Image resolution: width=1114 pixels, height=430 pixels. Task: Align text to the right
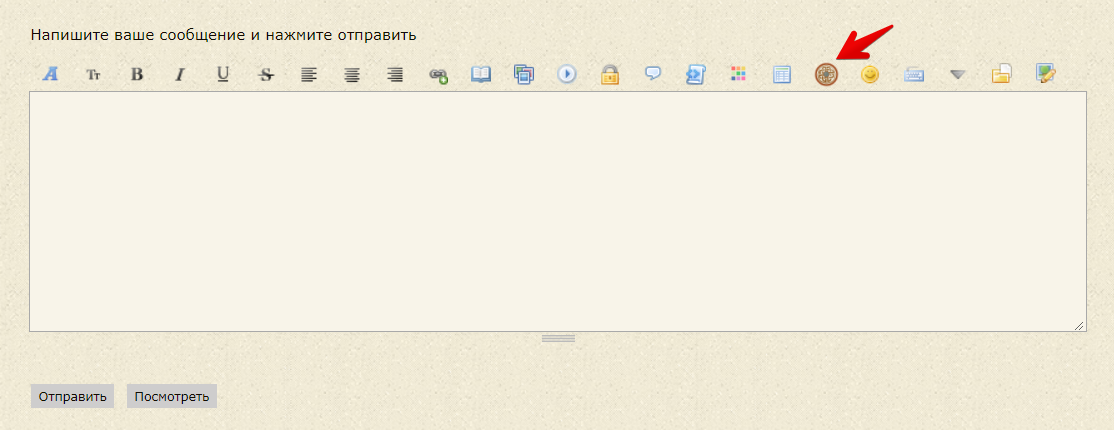coord(395,74)
